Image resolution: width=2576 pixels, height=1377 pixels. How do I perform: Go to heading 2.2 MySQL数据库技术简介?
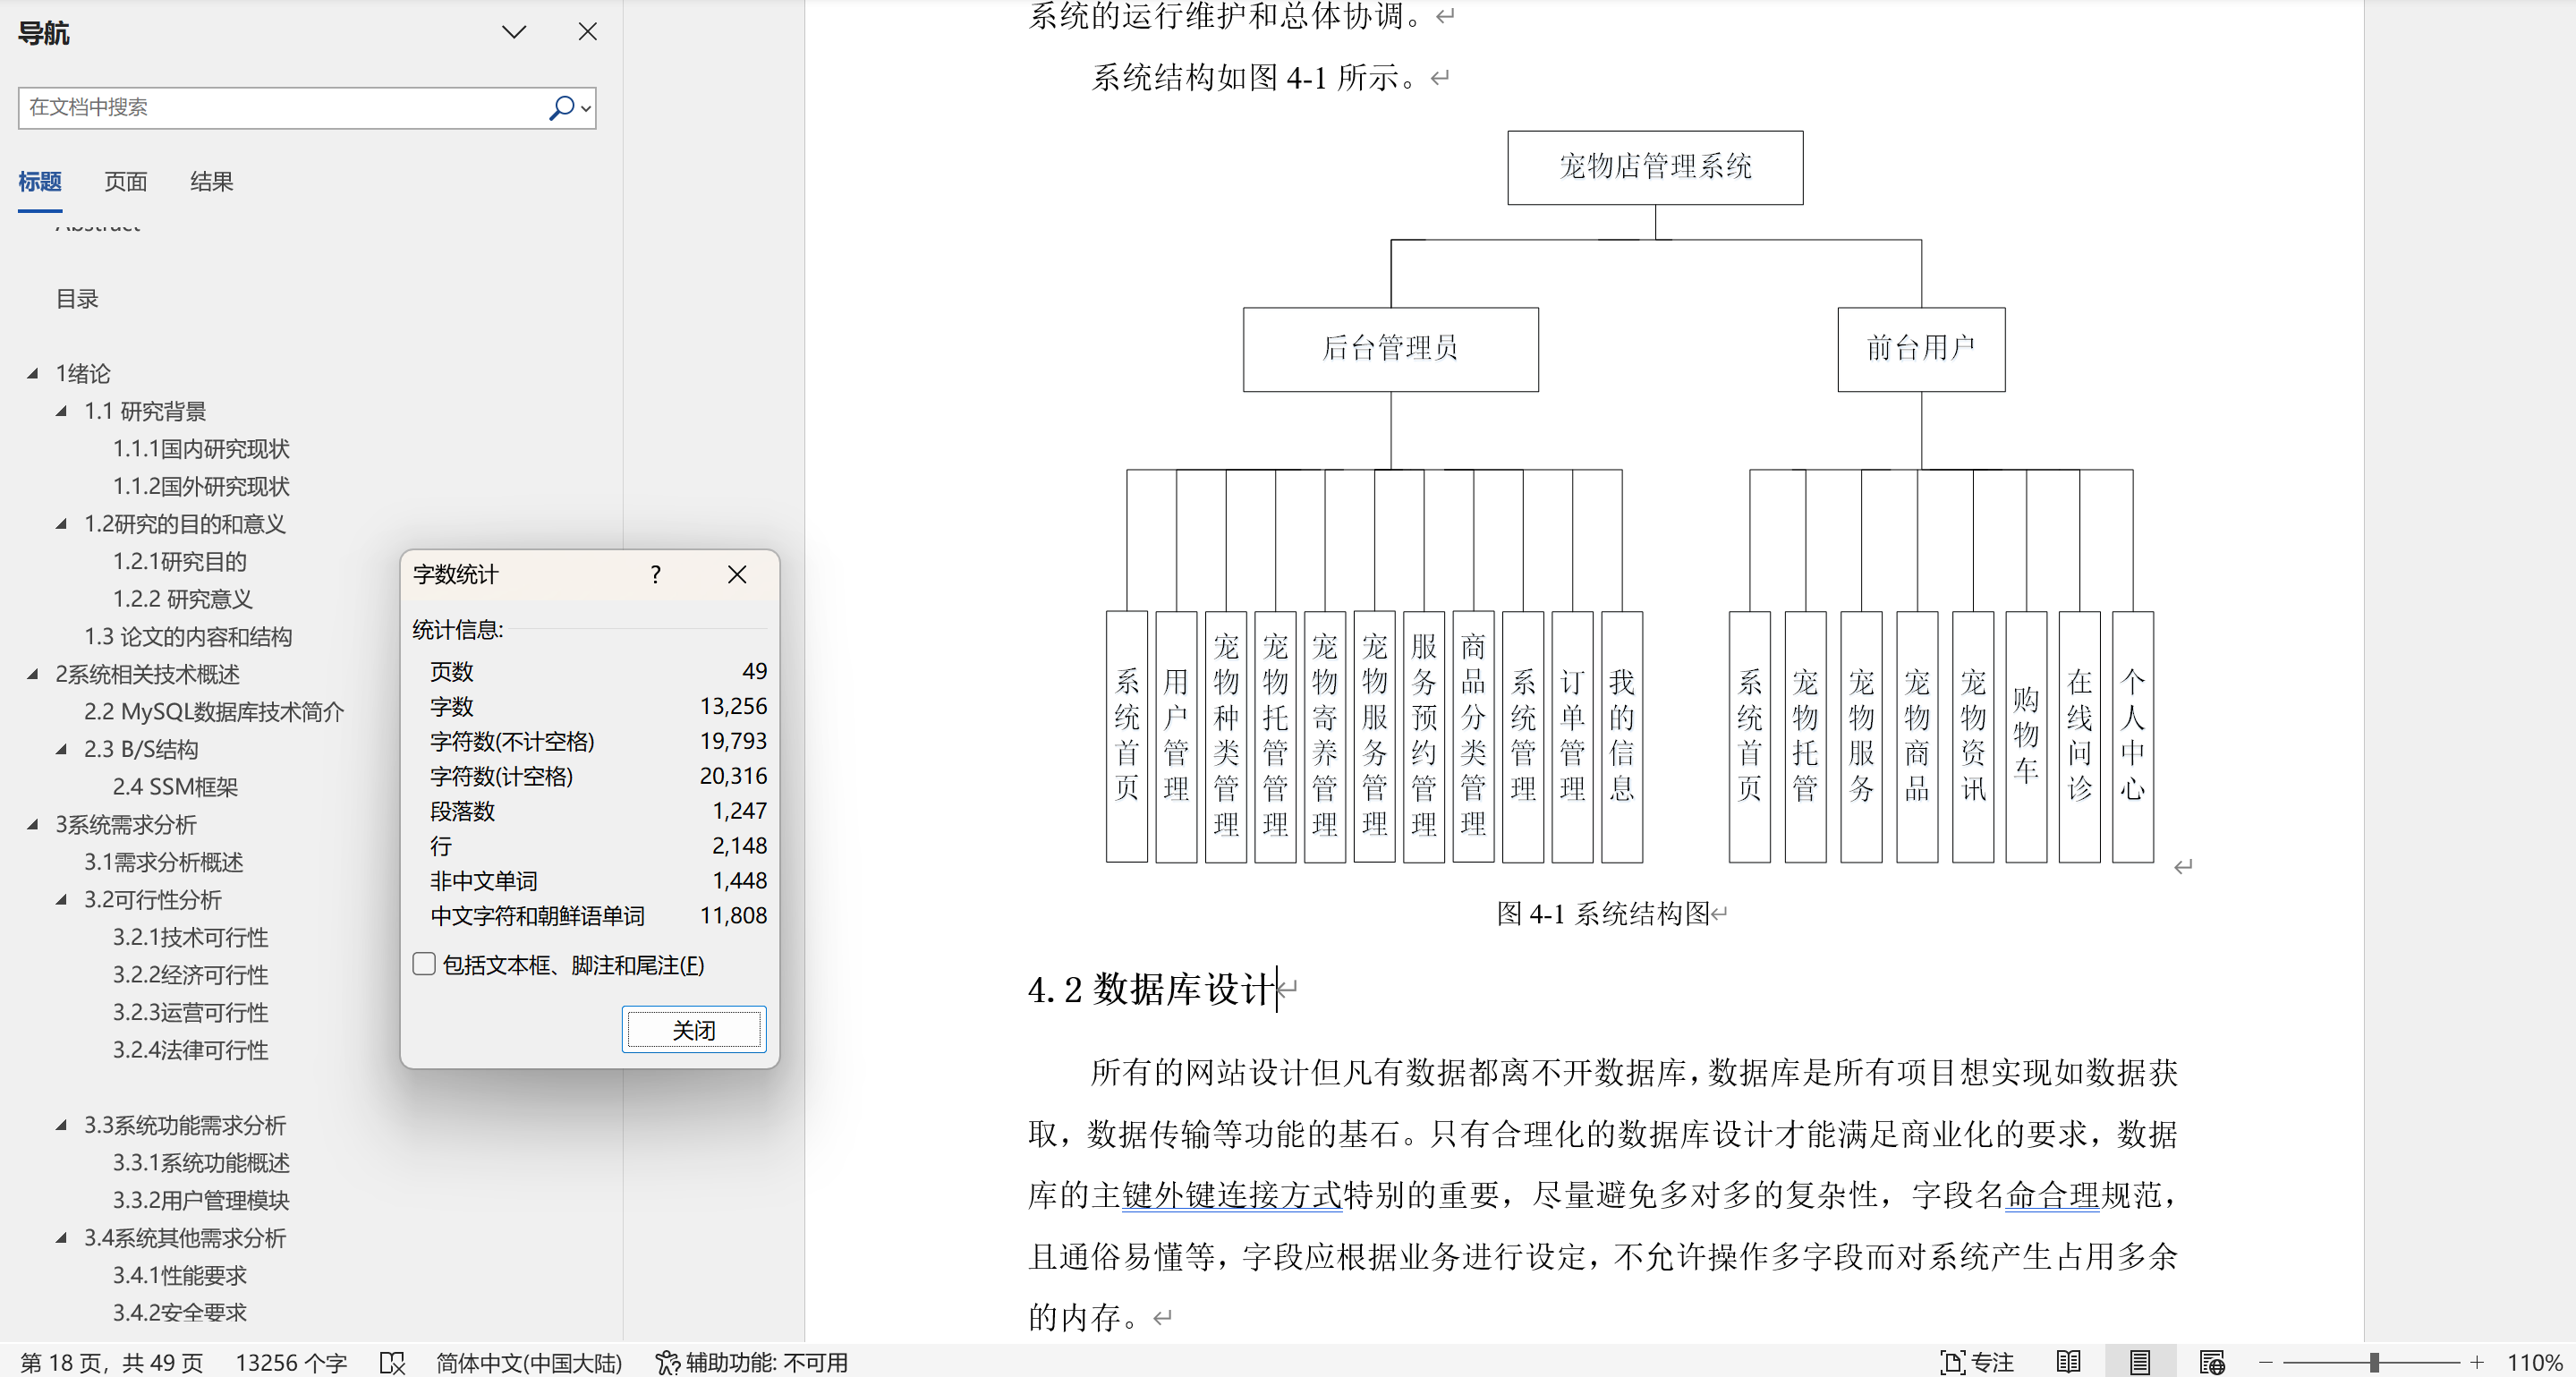[x=214, y=711]
